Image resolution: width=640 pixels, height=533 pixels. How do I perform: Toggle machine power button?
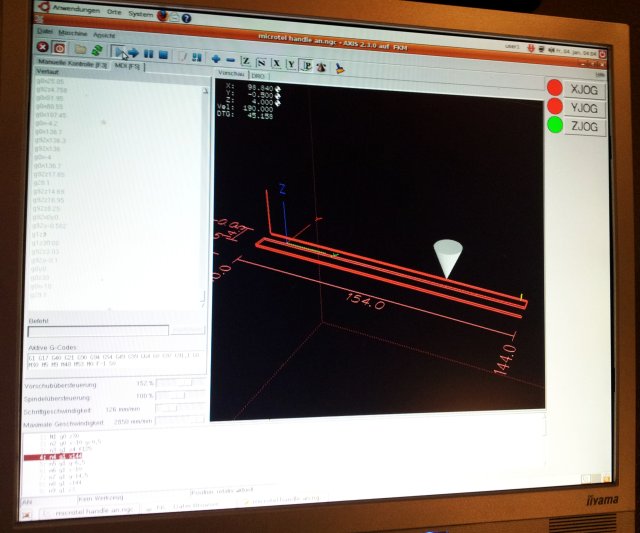(x=60, y=48)
